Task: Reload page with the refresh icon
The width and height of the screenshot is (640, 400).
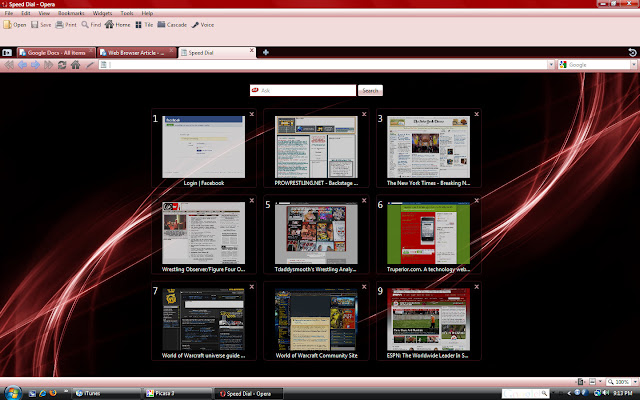Action: [62, 65]
